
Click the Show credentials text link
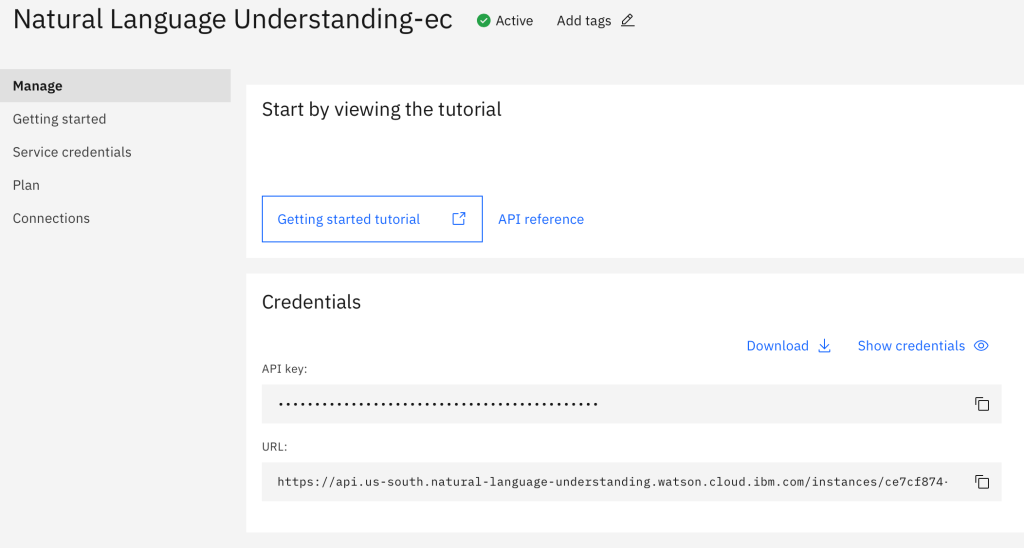(x=911, y=346)
